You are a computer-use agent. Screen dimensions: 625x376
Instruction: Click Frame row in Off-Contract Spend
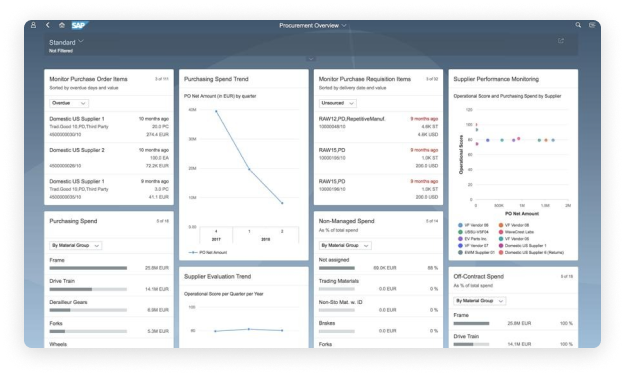(x=513, y=320)
